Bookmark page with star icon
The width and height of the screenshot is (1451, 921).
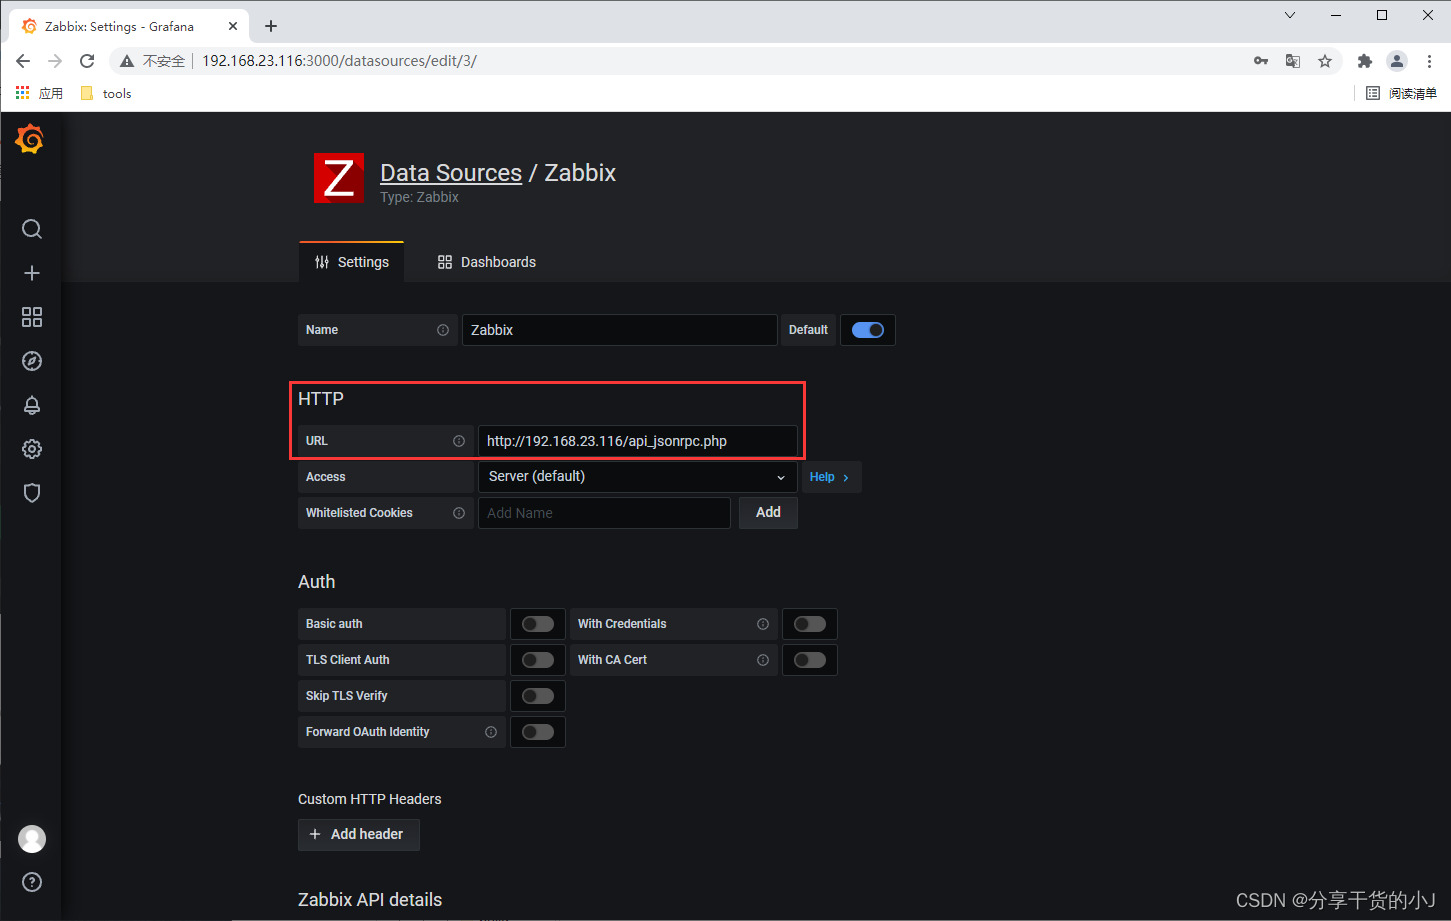(x=1325, y=61)
